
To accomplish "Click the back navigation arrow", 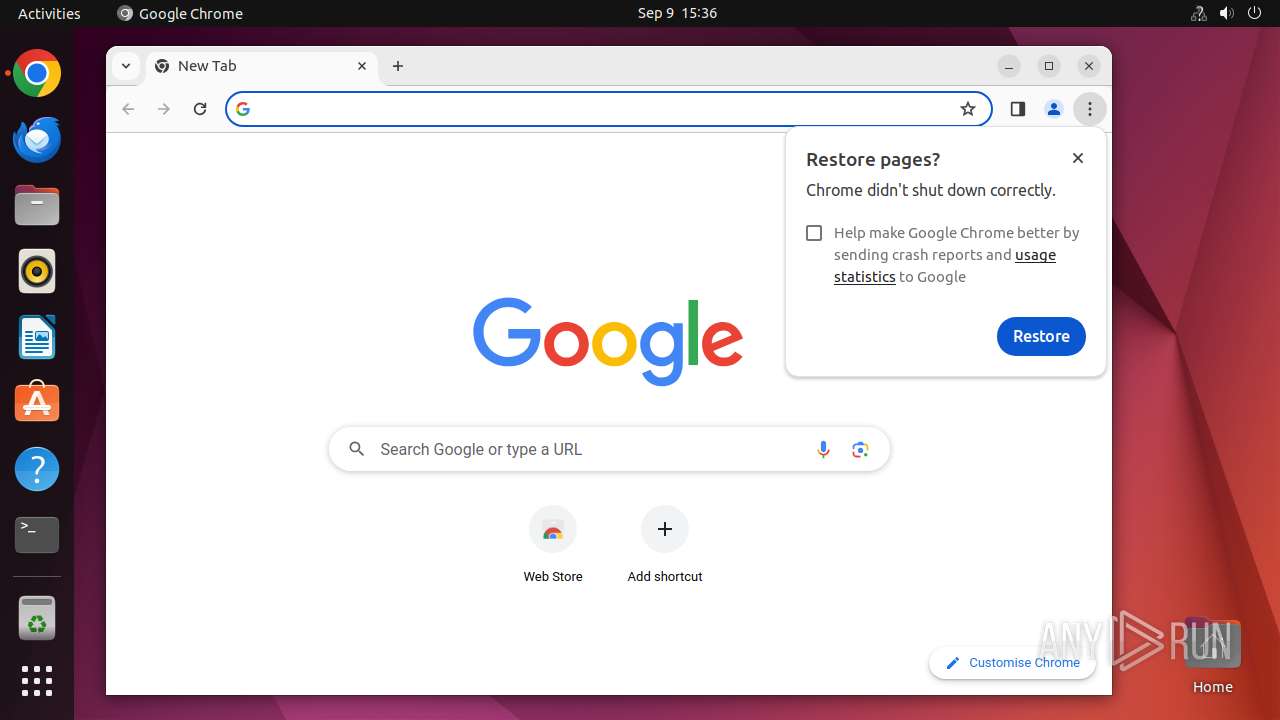I will click(128, 109).
